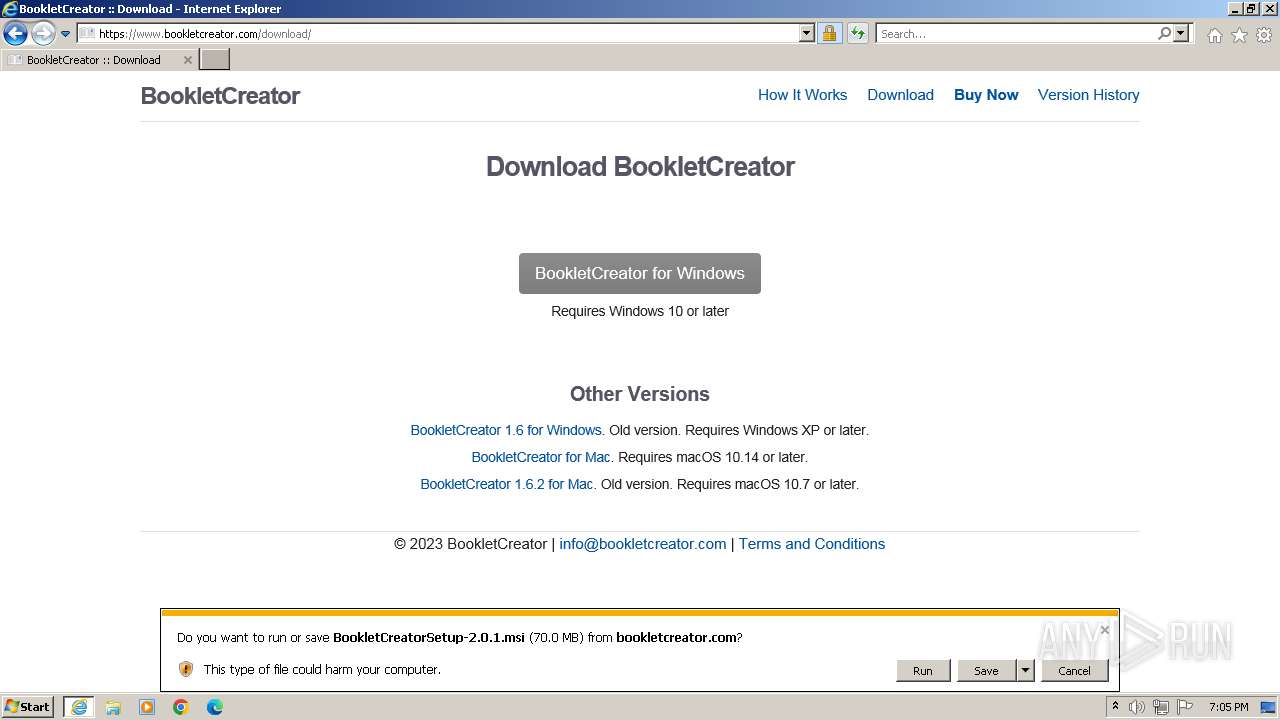Image resolution: width=1280 pixels, height=720 pixels.
Task: Open the Buy Now page
Action: [x=986, y=95]
